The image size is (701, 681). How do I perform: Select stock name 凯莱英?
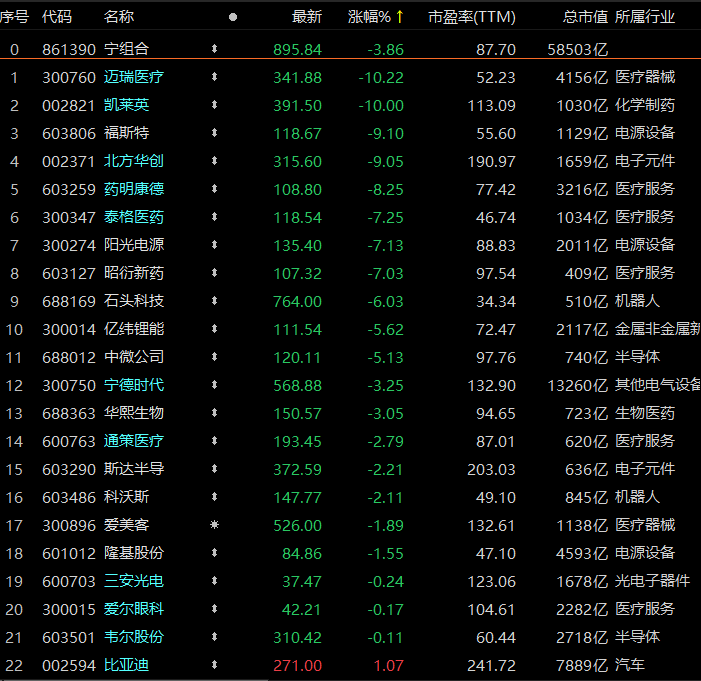point(127,105)
